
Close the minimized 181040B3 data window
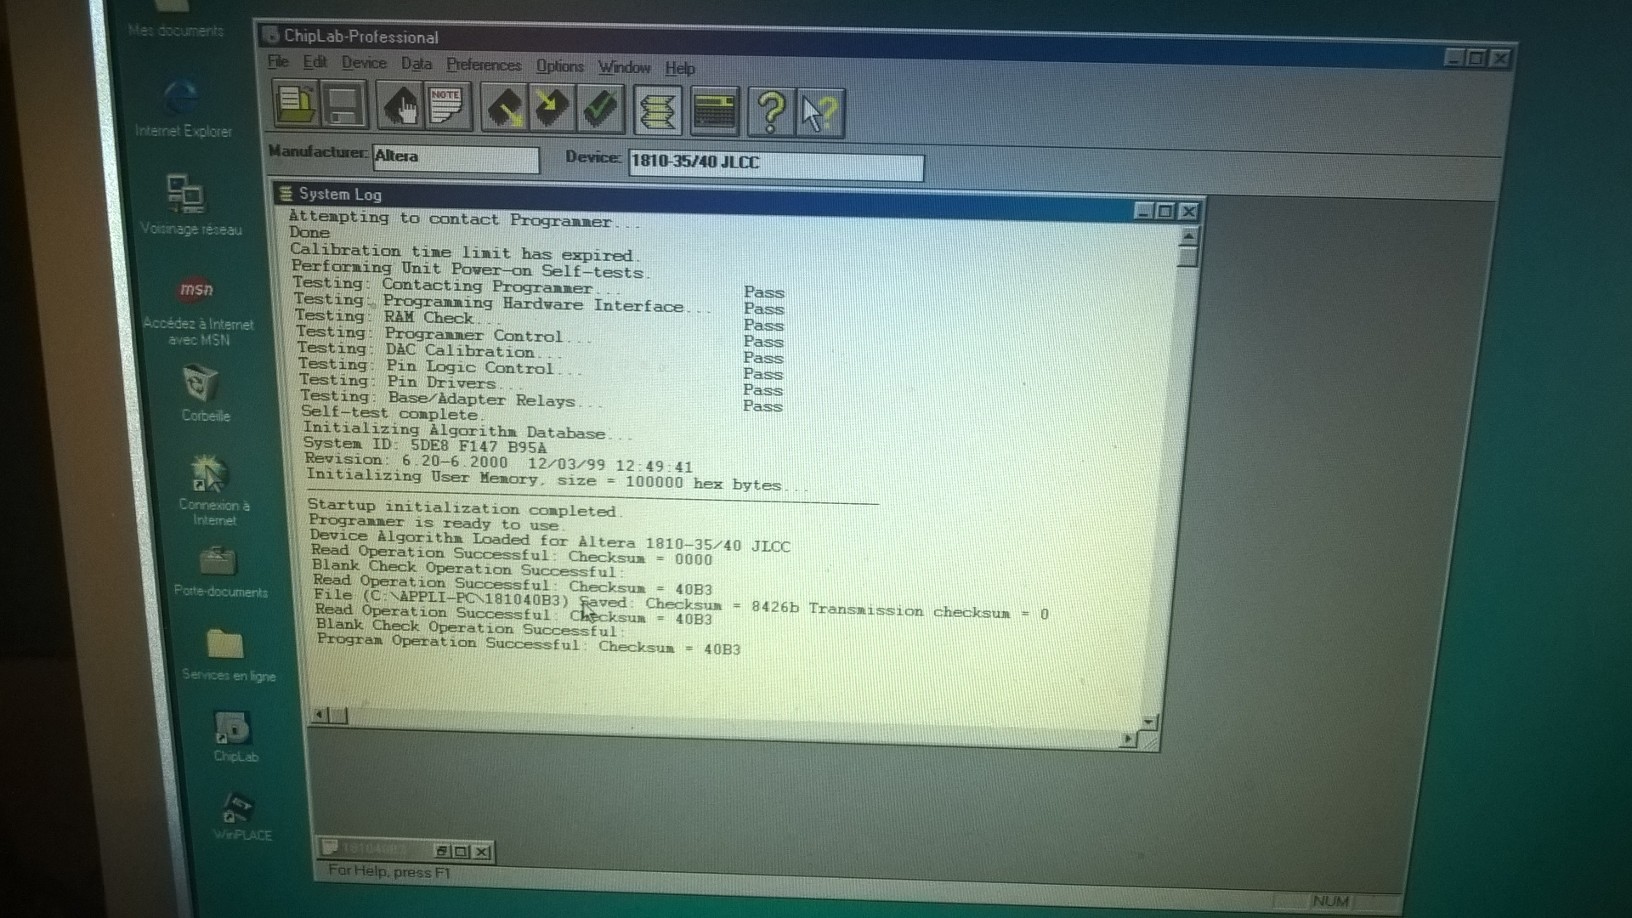(x=483, y=852)
